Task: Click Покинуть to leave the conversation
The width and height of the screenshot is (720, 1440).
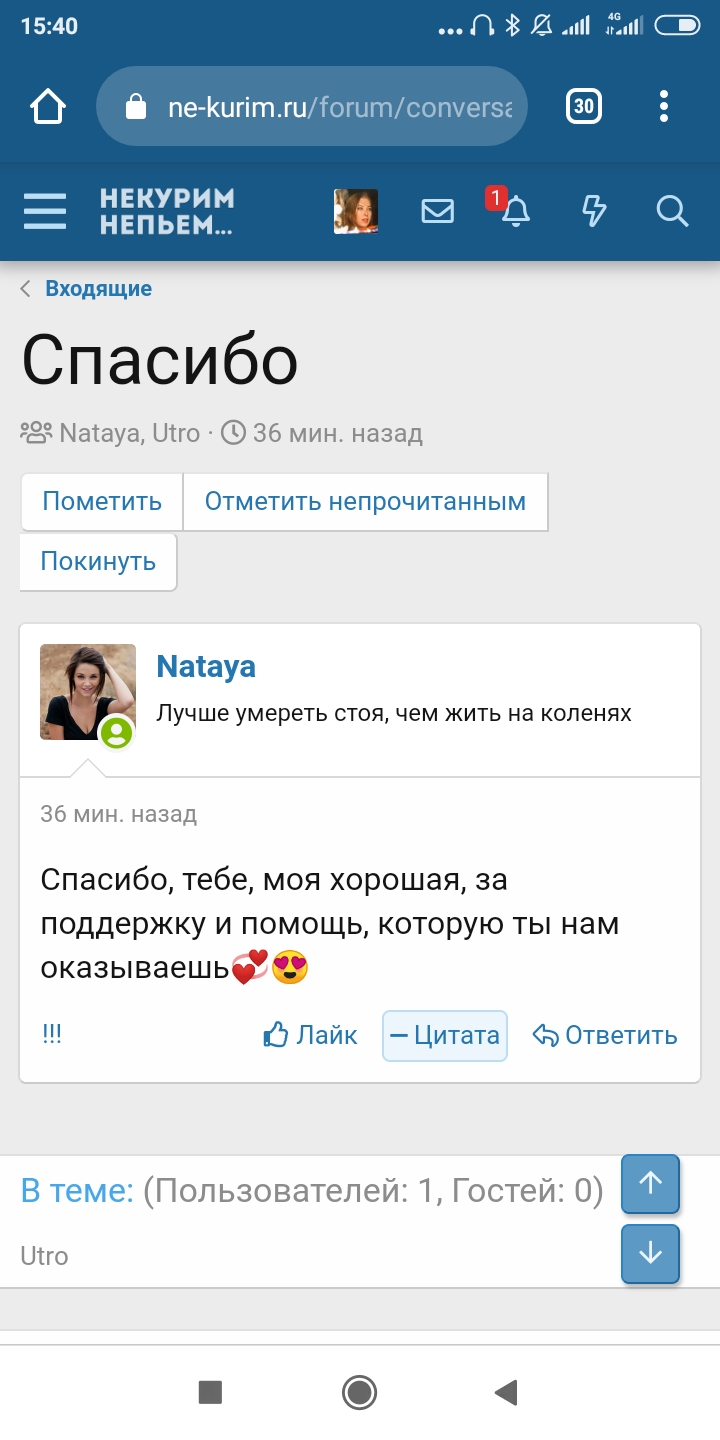Action: coord(98,561)
